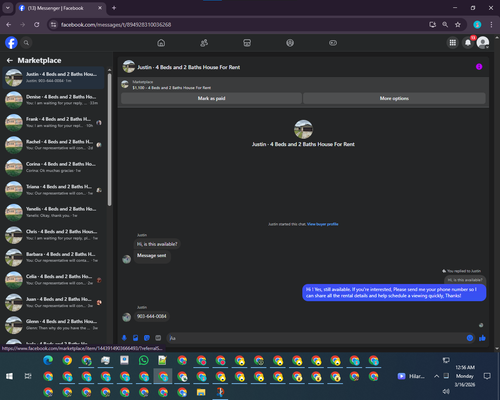
Task: Open the Friends icon in top navigation
Action: click(x=204, y=43)
